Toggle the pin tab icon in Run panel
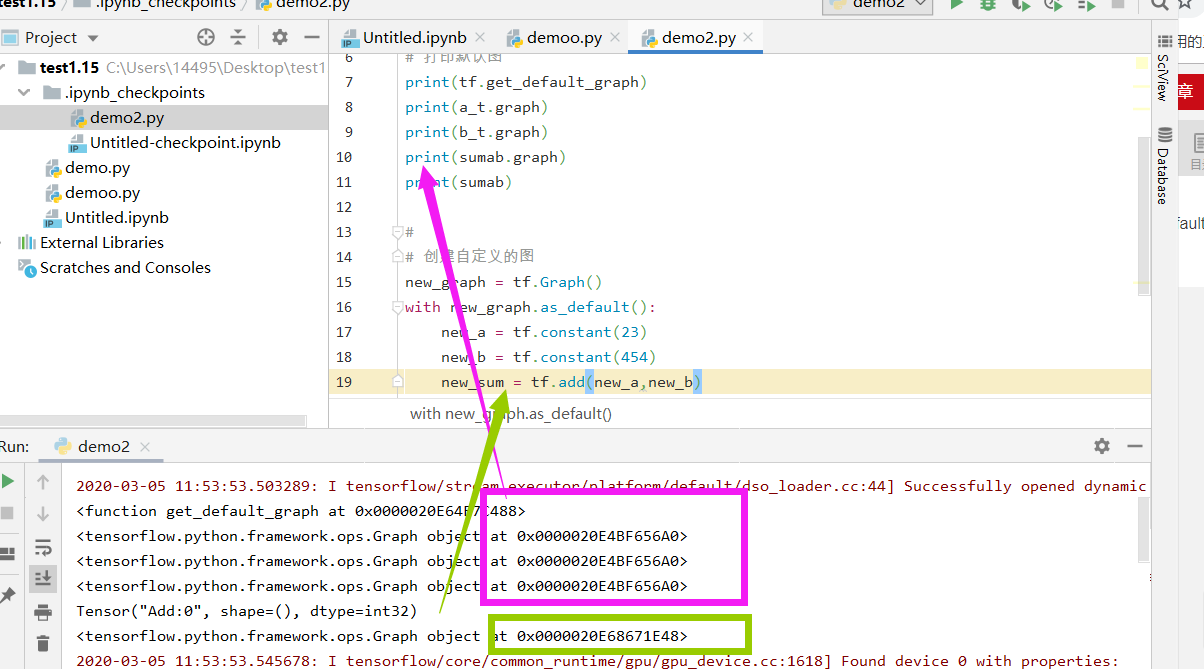 [8, 595]
